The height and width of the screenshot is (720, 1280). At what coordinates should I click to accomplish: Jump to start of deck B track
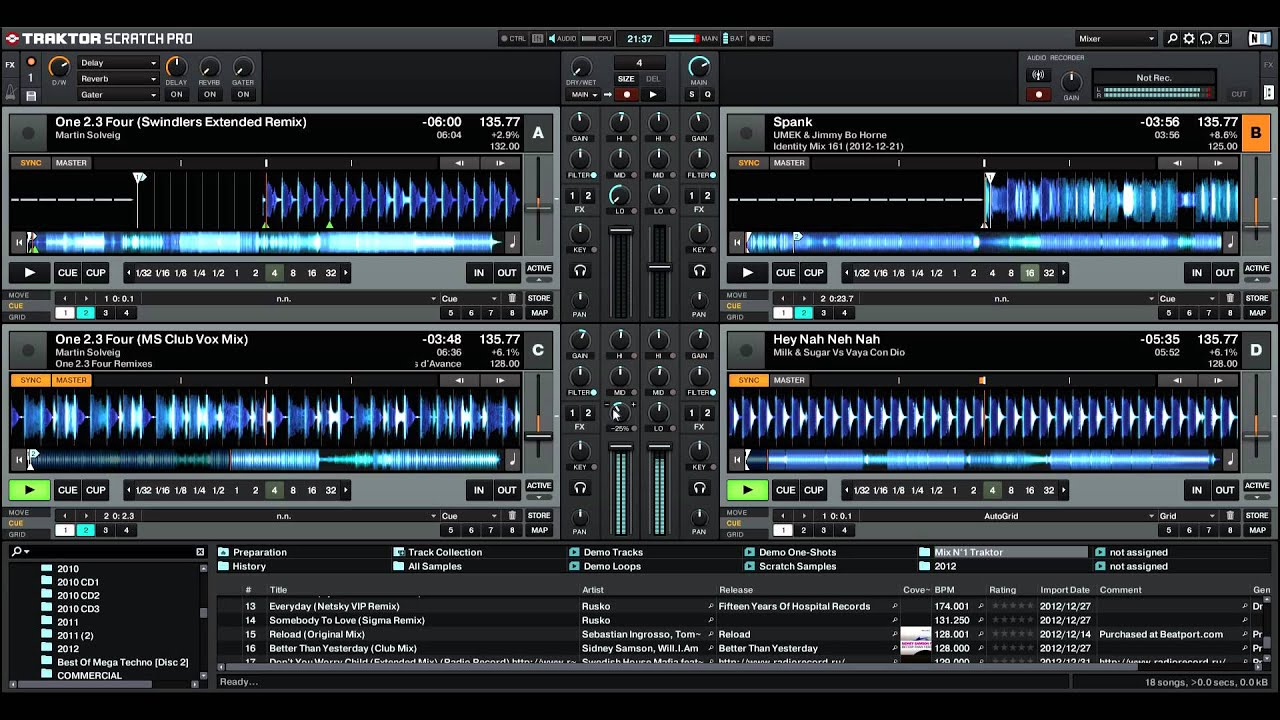point(735,241)
